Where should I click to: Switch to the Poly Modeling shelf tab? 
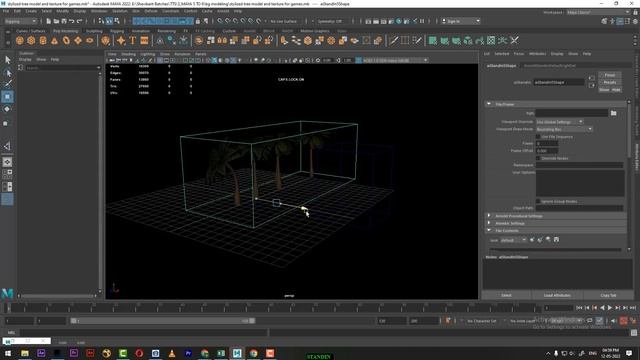click(x=65, y=31)
